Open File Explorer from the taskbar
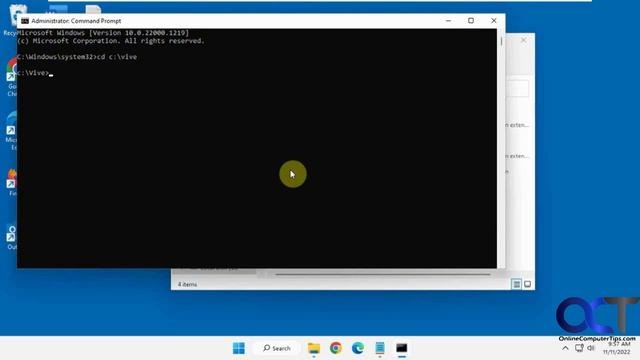640x360 pixels. click(x=314, y=348)
